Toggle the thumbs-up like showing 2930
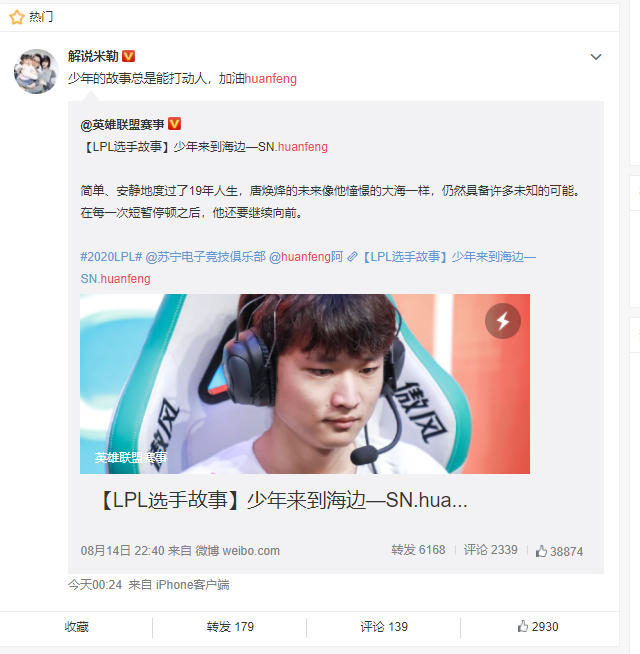The width and height of the screenshot is (640, 654). [538, 626]
